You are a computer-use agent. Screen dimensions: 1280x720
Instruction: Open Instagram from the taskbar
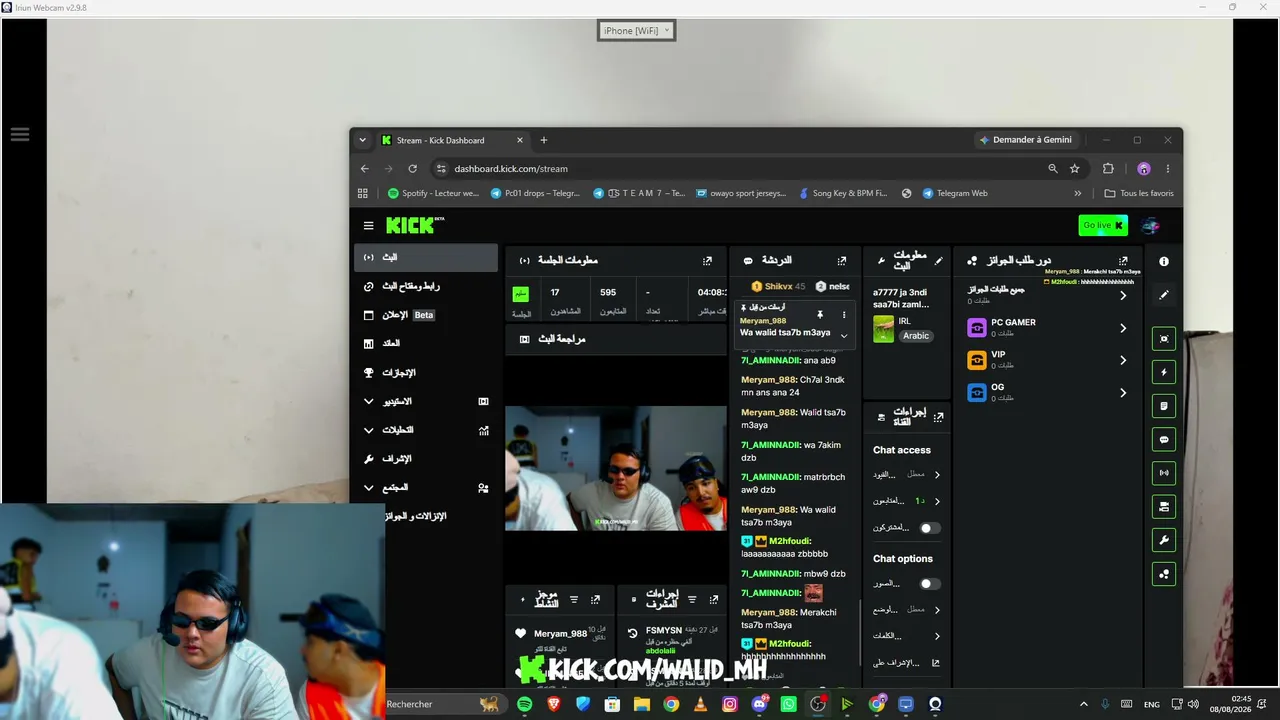pyautogui.click(x=730, y=704)
